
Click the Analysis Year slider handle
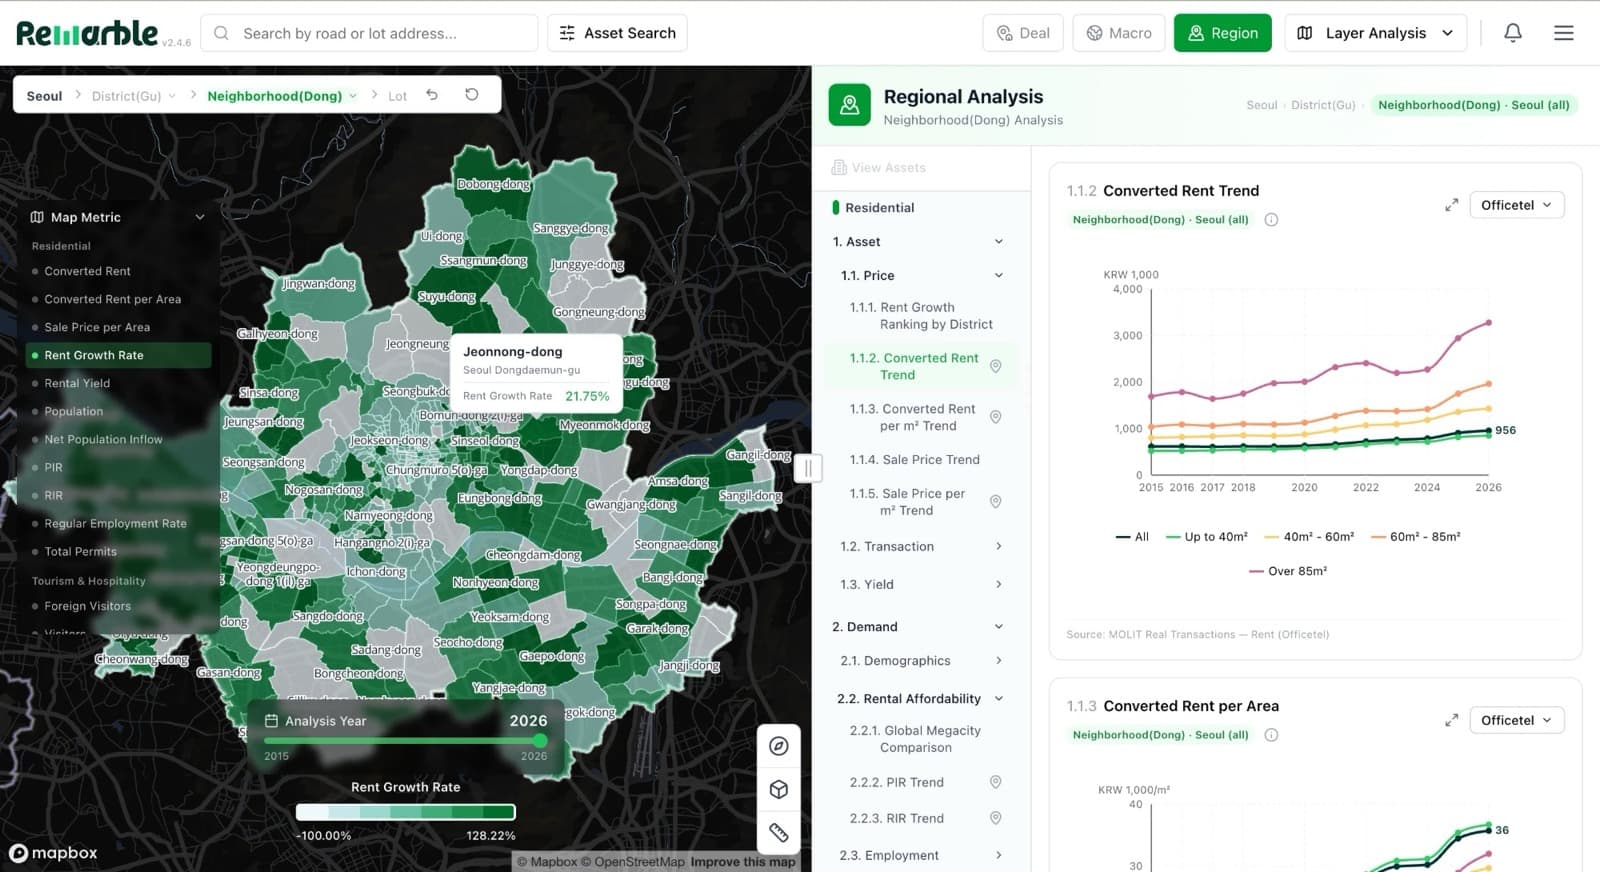pos(540,740)
